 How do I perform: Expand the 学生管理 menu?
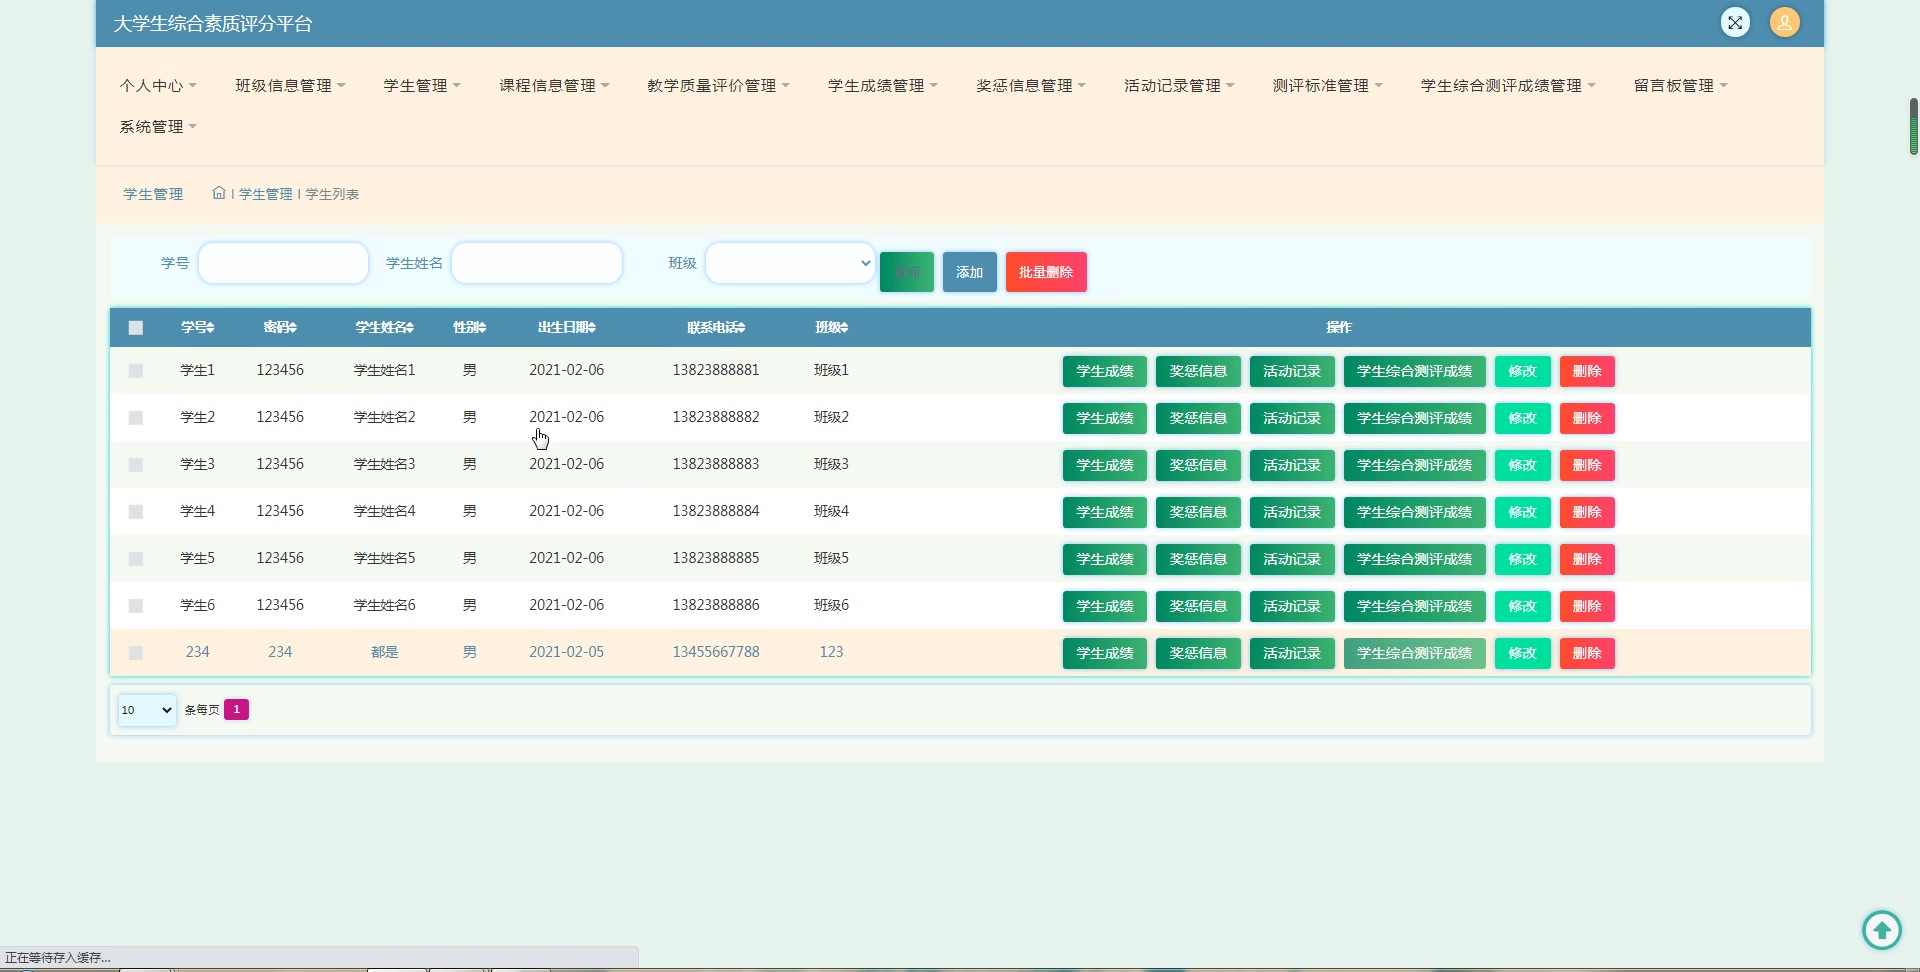click(422, 86)
